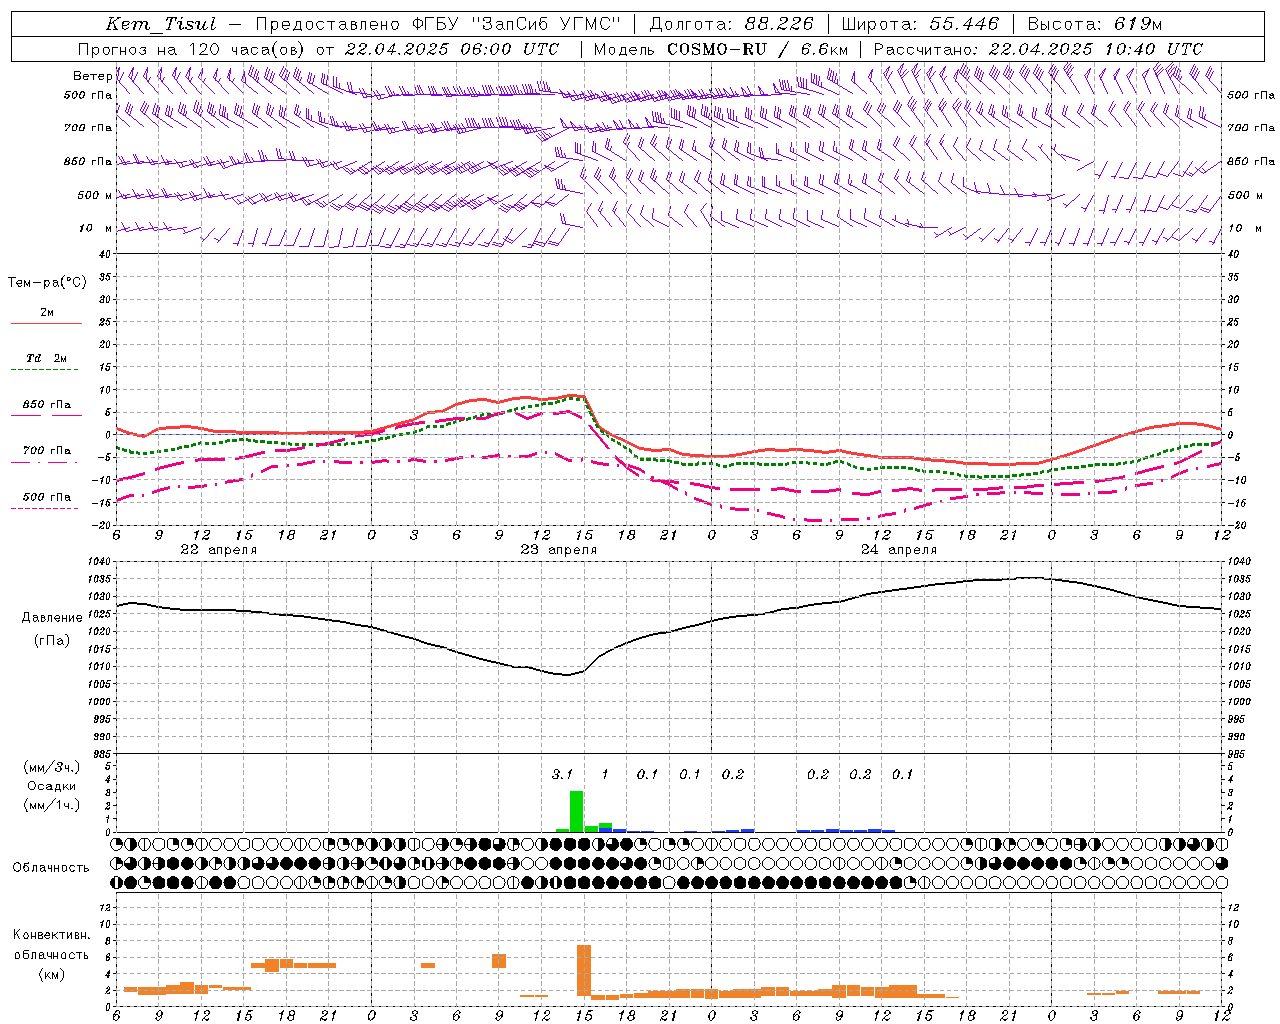
Task: Click the '1040' pressure tick on left axis
Action: tap(100, 562)
